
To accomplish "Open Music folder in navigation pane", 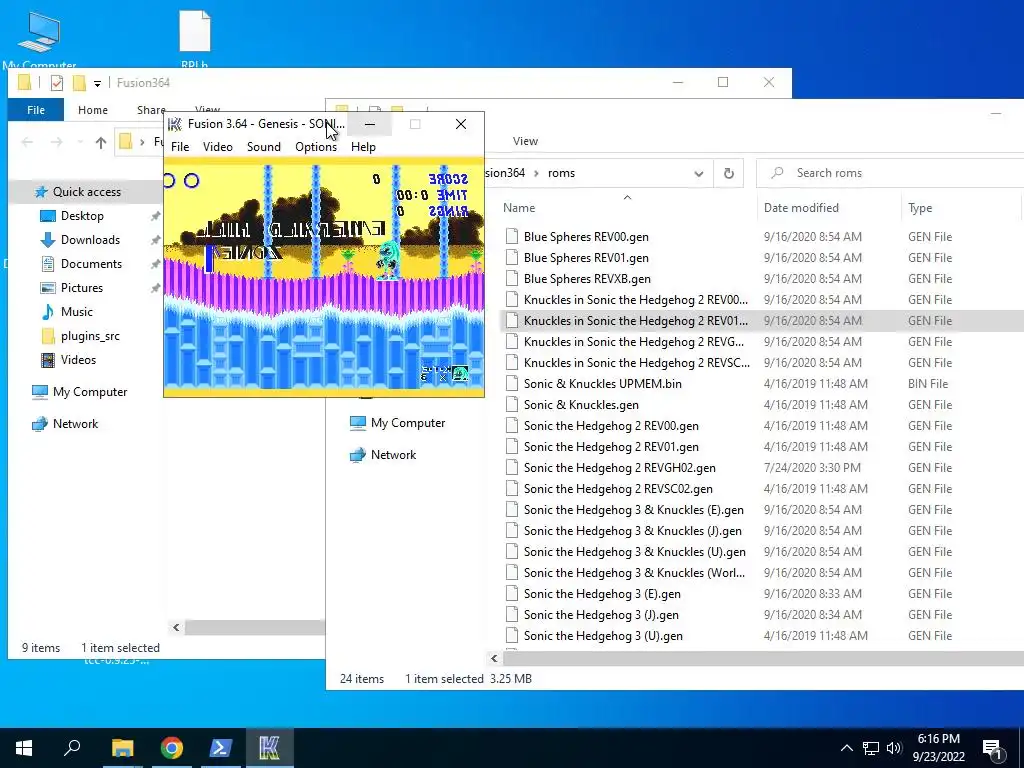I will click(x=76, y=312).
